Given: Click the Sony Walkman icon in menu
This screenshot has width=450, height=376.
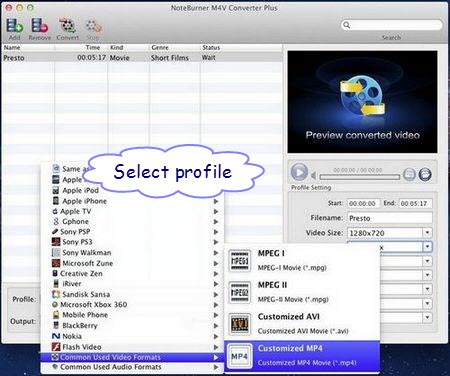Looking at the screenshot, I should tap(56, 252).
